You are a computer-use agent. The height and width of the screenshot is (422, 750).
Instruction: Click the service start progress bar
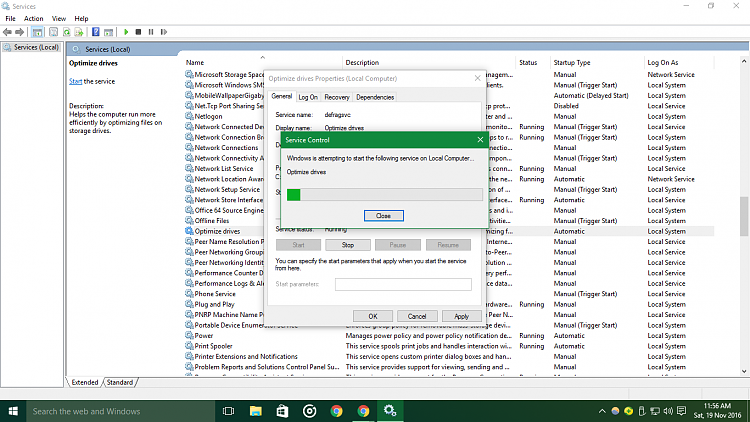point(385,195)
